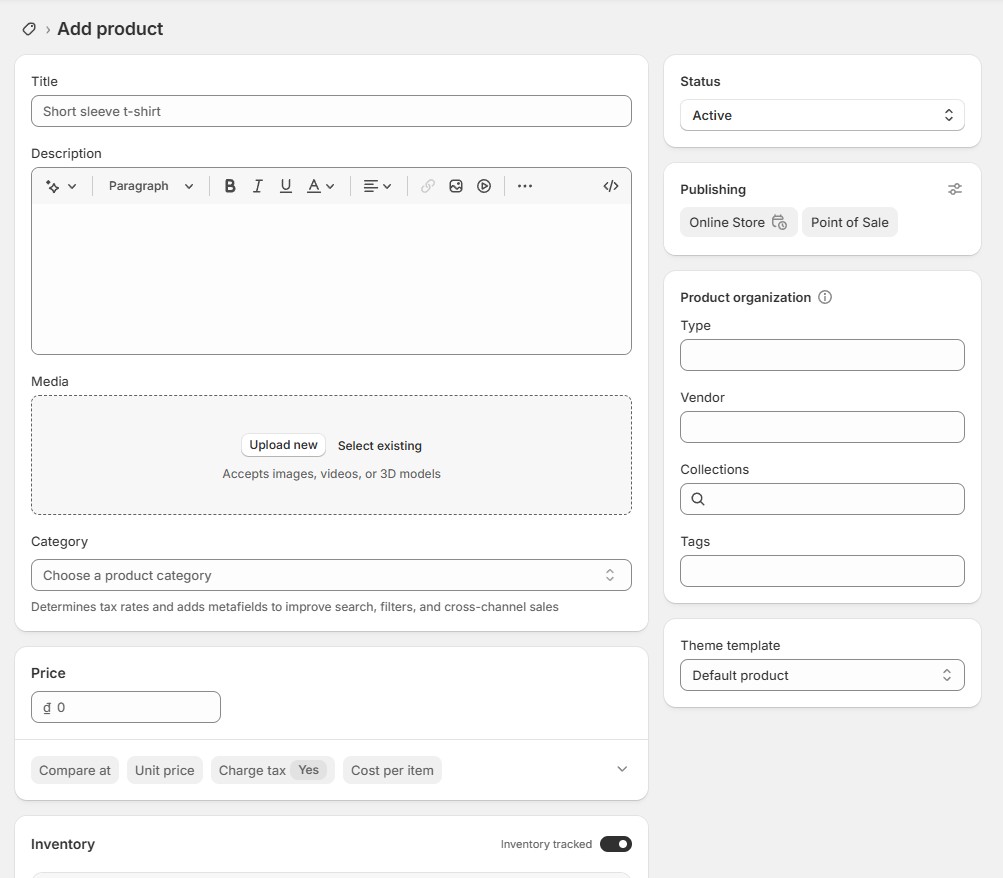
Task: Click the Collections search magnifier icon
Action: click(x=698, y=499)
